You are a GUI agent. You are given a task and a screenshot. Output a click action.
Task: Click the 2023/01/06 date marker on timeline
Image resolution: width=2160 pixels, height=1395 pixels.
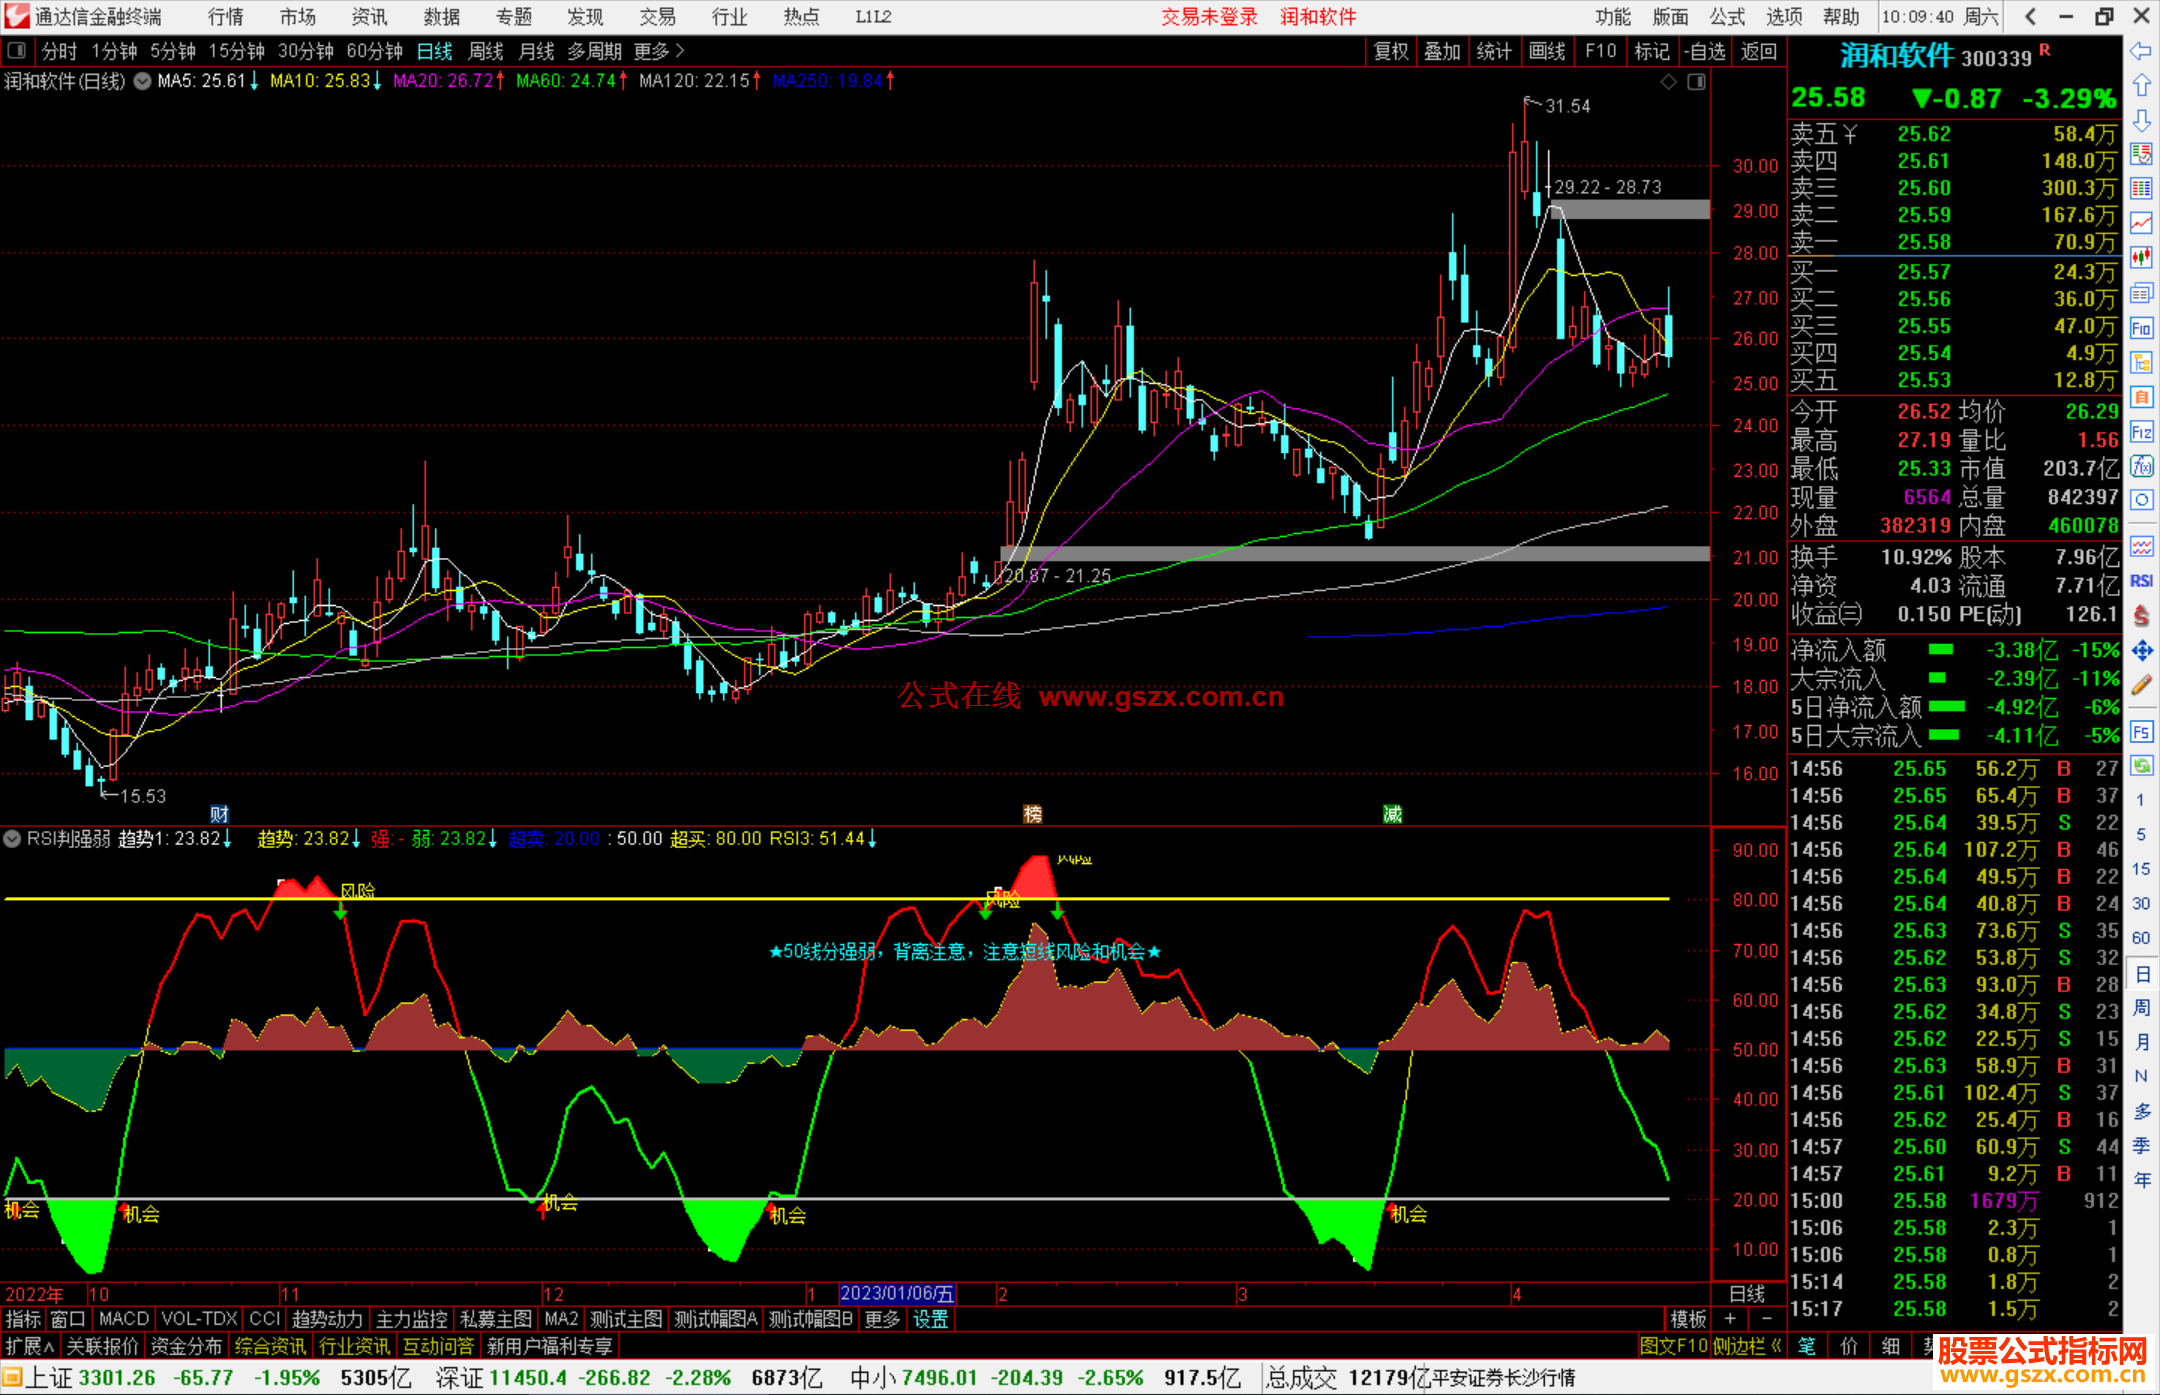[x=897, y=1294]
